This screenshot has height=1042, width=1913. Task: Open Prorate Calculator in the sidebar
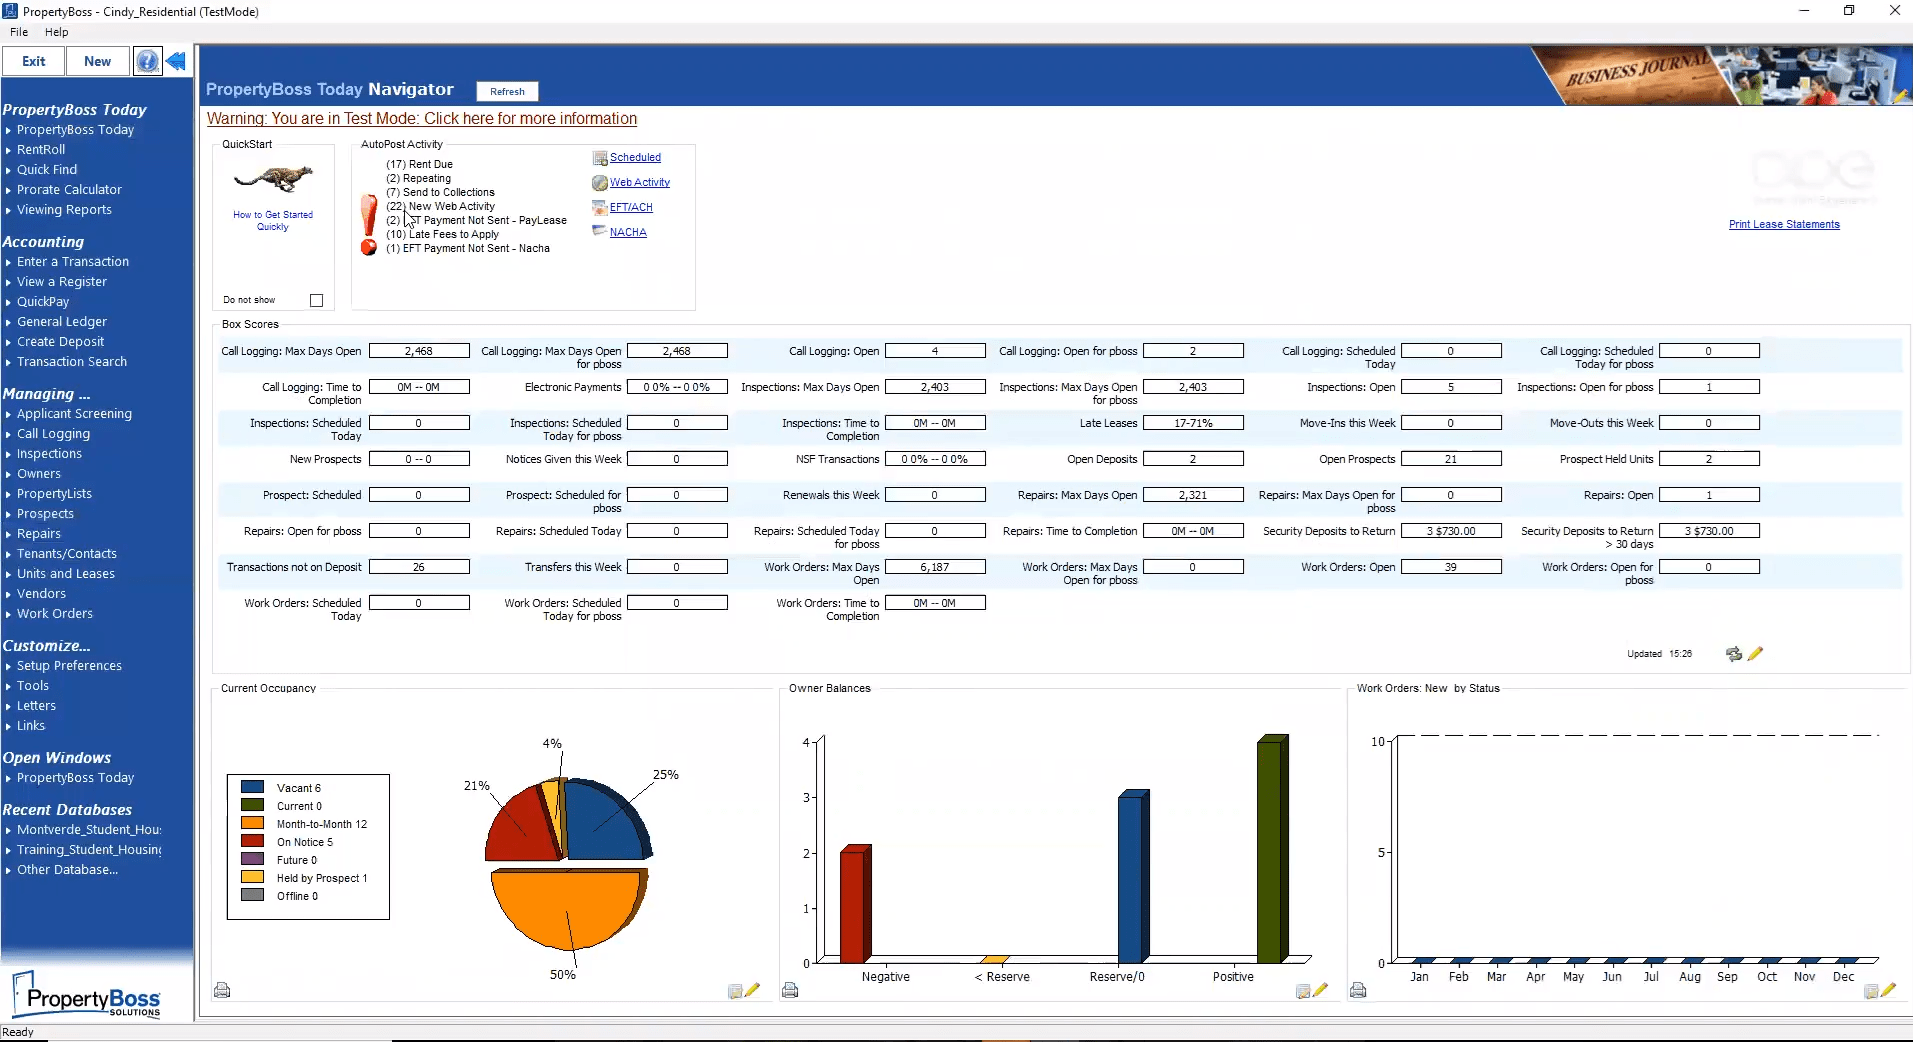click(69, 190)
